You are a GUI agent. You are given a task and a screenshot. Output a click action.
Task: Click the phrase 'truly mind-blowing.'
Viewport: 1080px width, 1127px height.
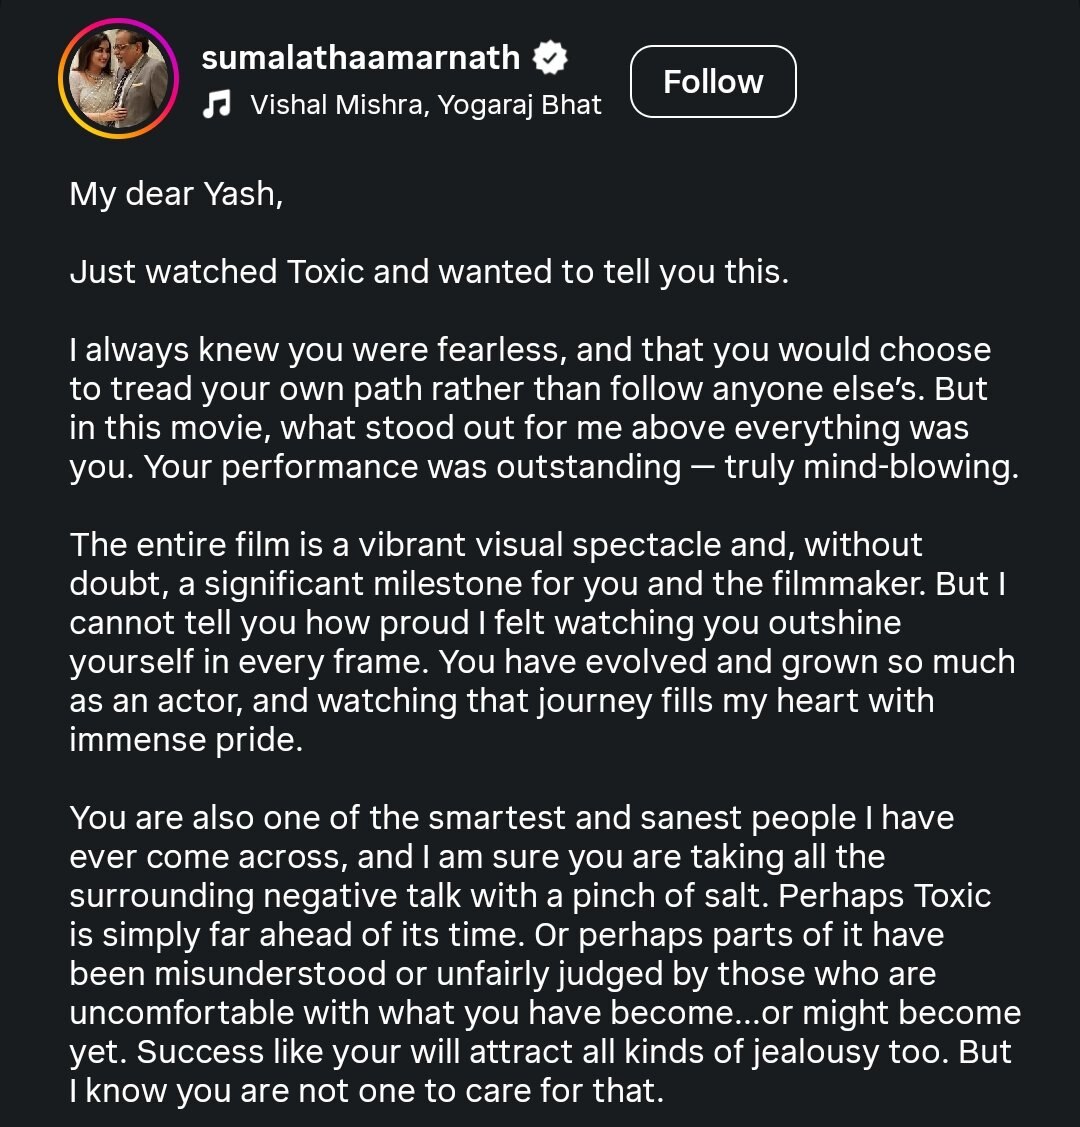872,467
